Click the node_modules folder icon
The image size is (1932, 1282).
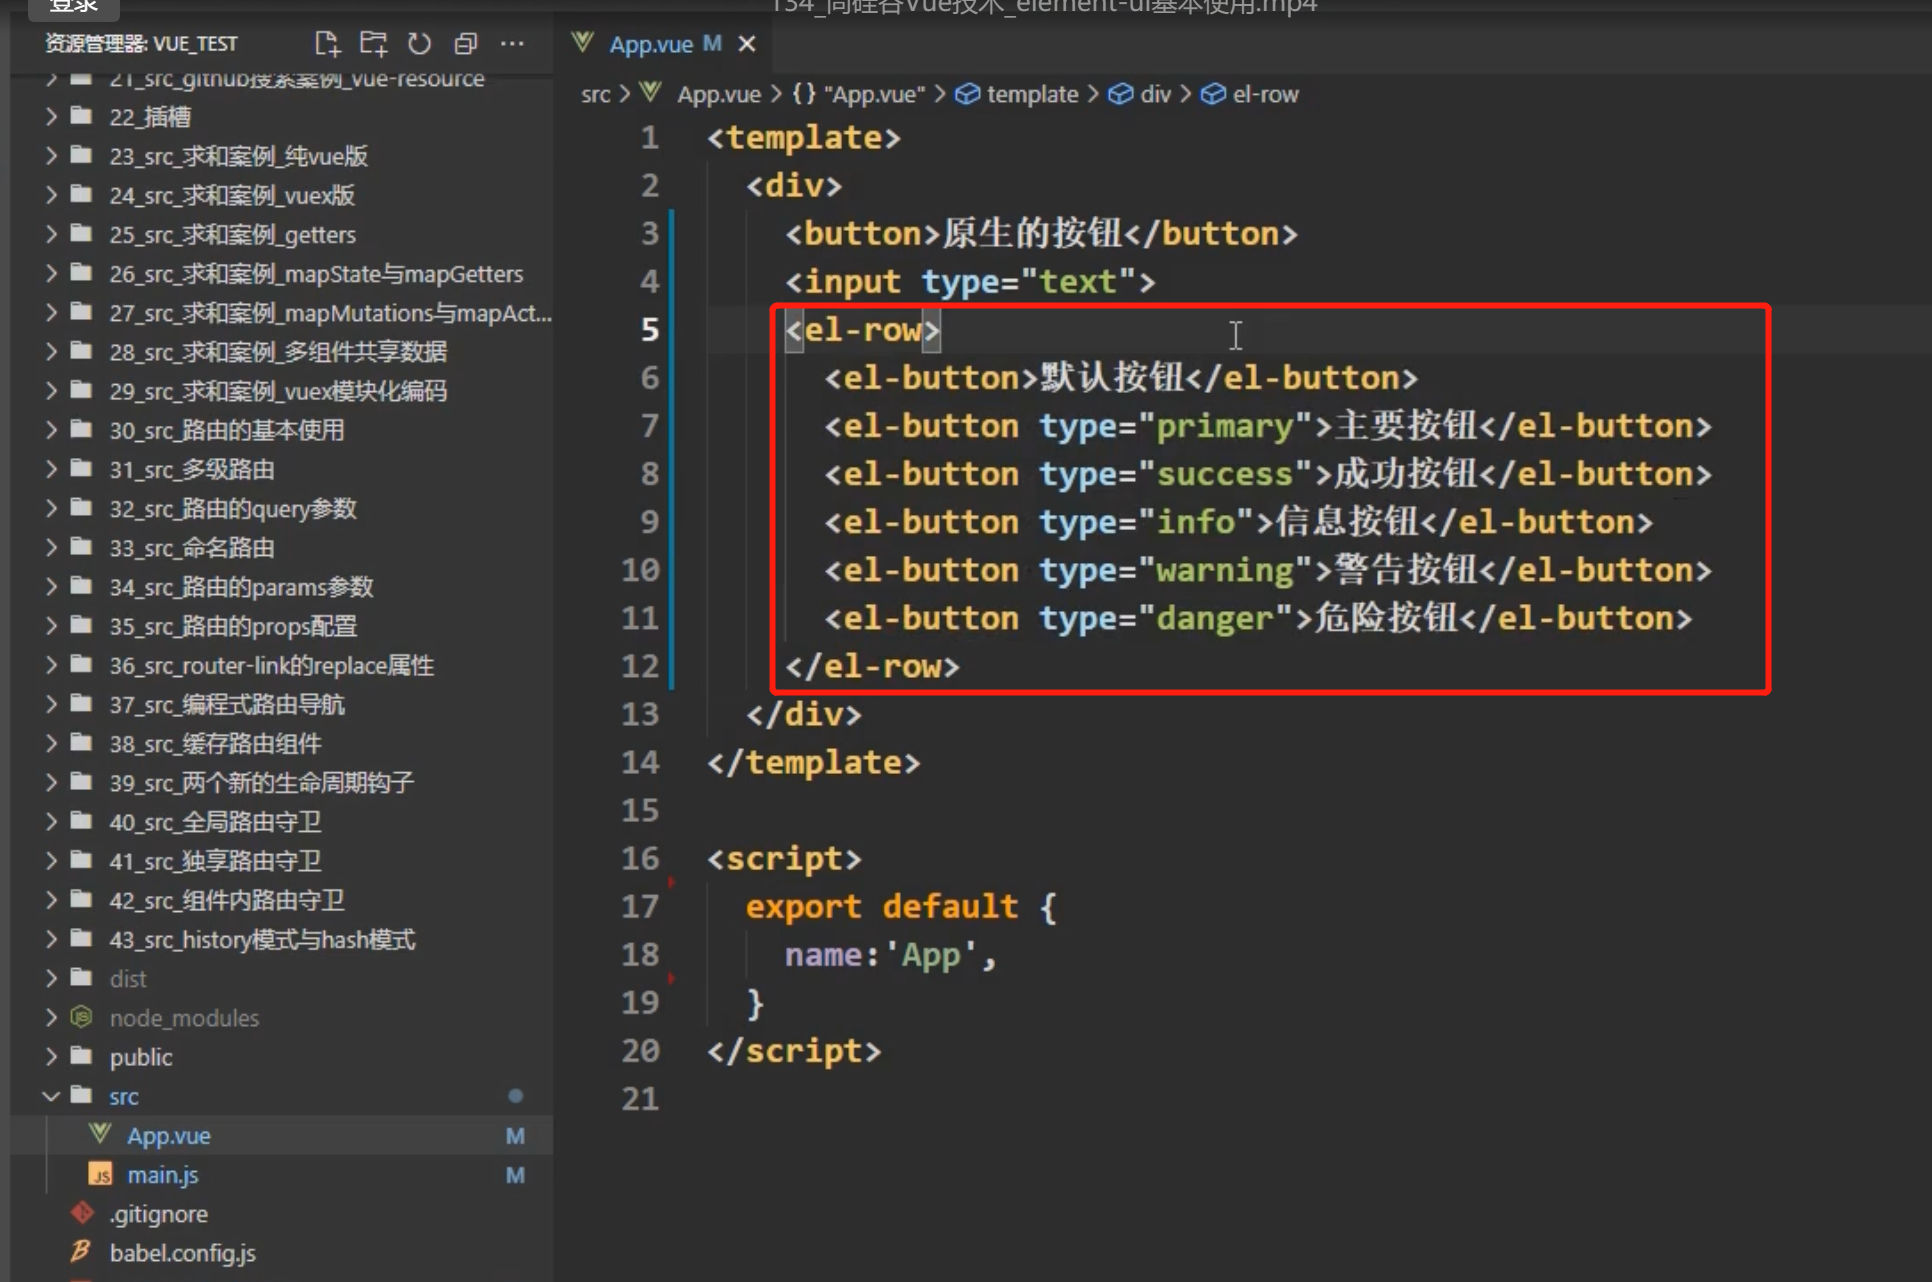coord(82,1017)
